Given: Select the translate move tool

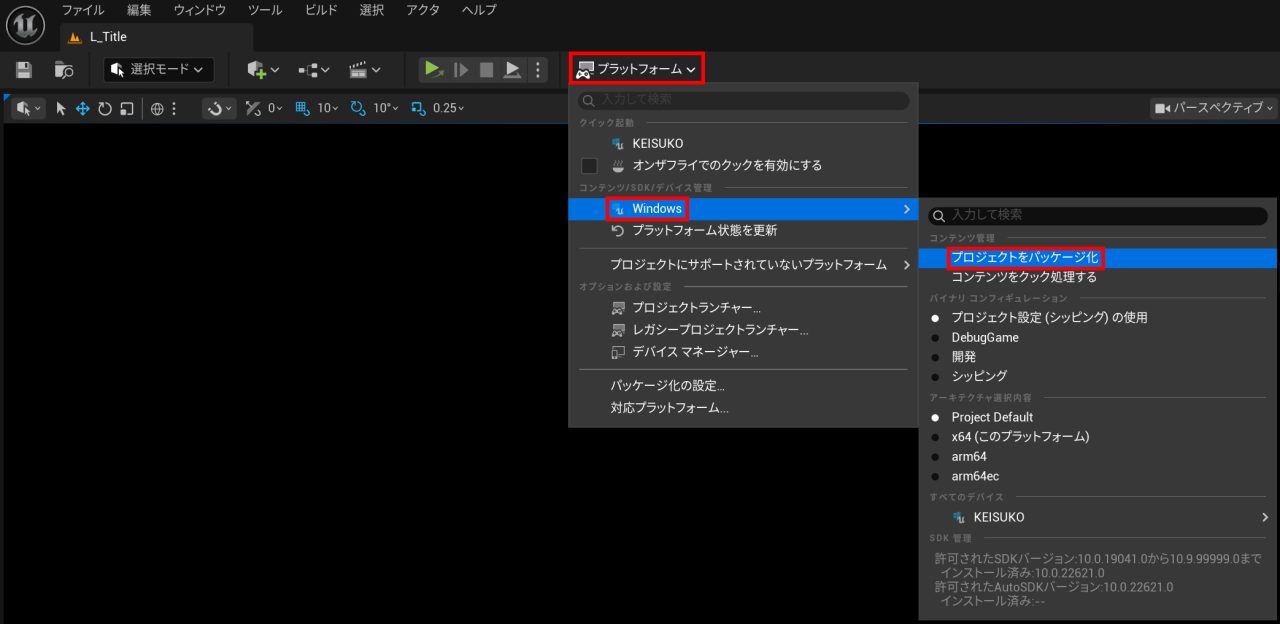Looking at the screenshot, I should point(83,108).
